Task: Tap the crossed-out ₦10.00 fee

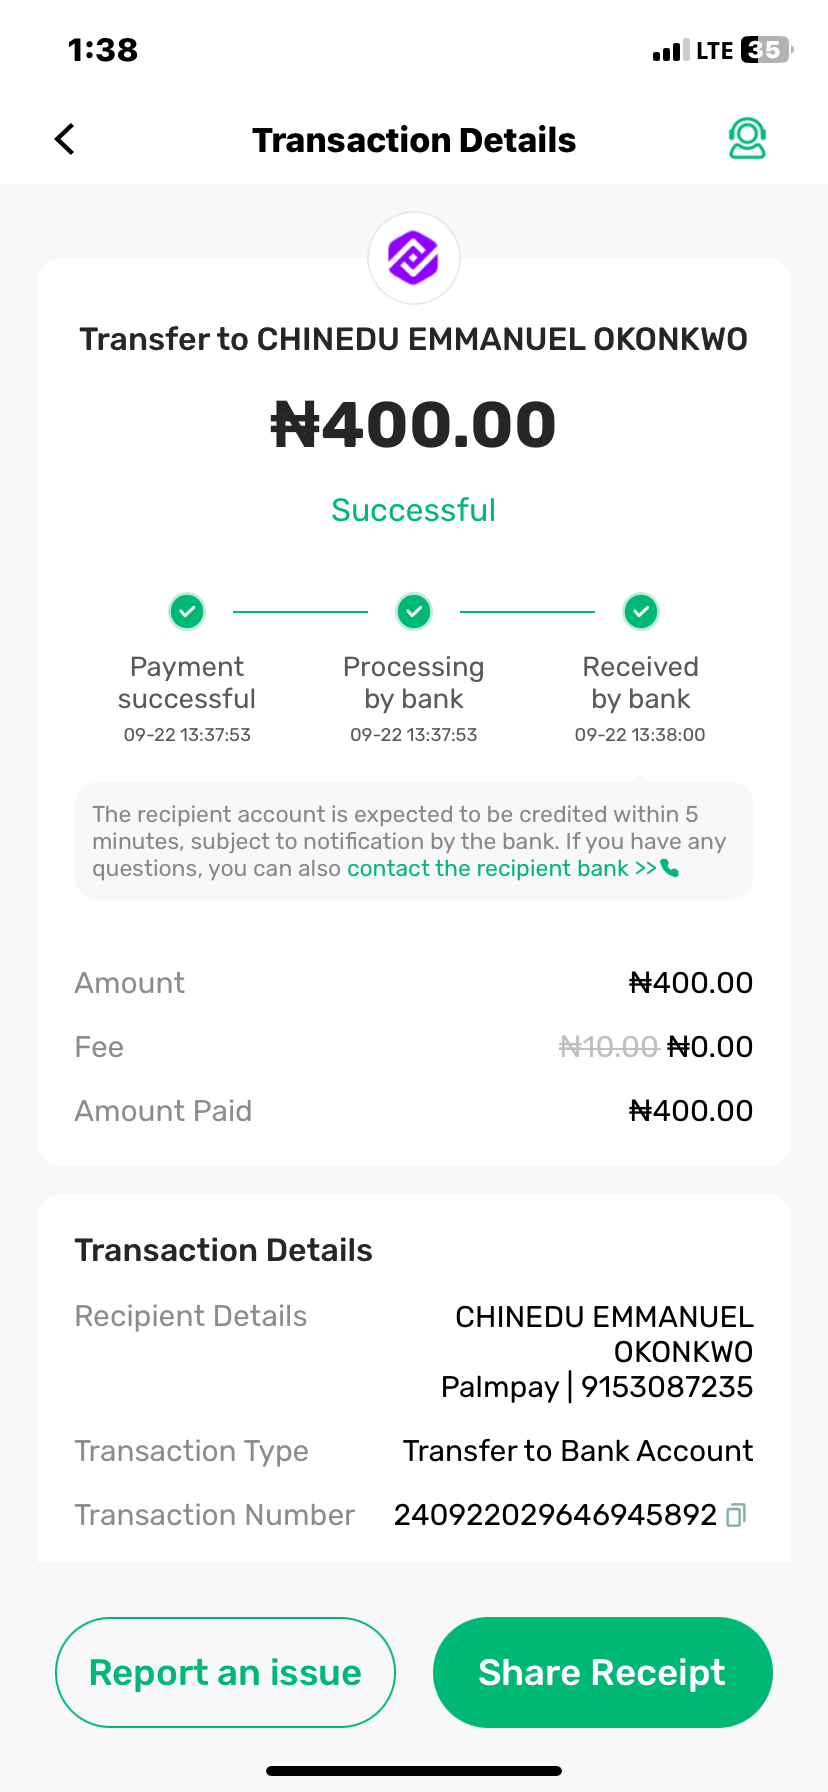Action: [x=608, y=1047]
